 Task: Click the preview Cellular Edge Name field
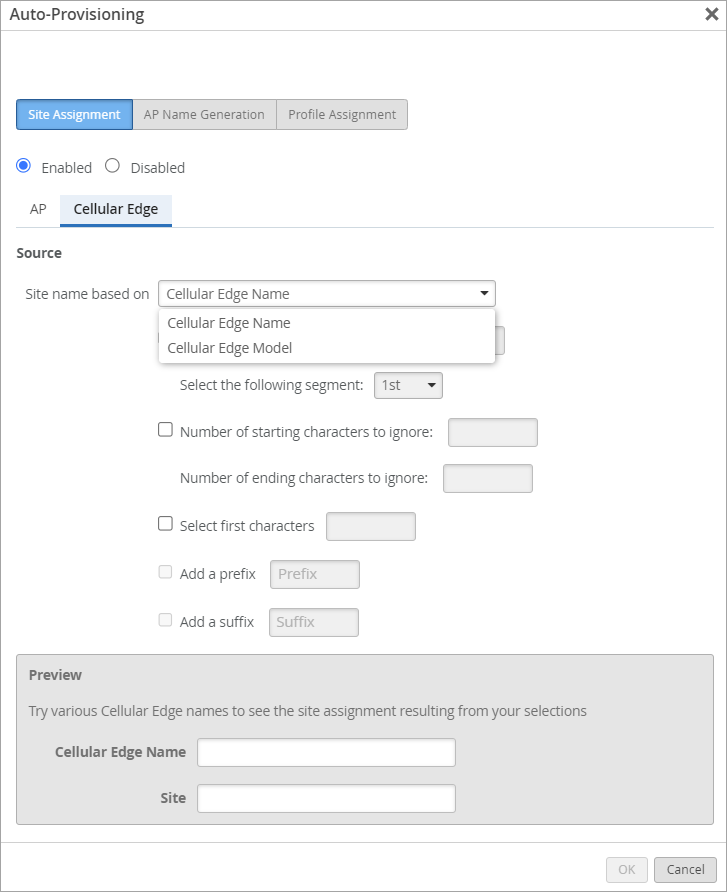pyautogui.click(x=326, y=752)
